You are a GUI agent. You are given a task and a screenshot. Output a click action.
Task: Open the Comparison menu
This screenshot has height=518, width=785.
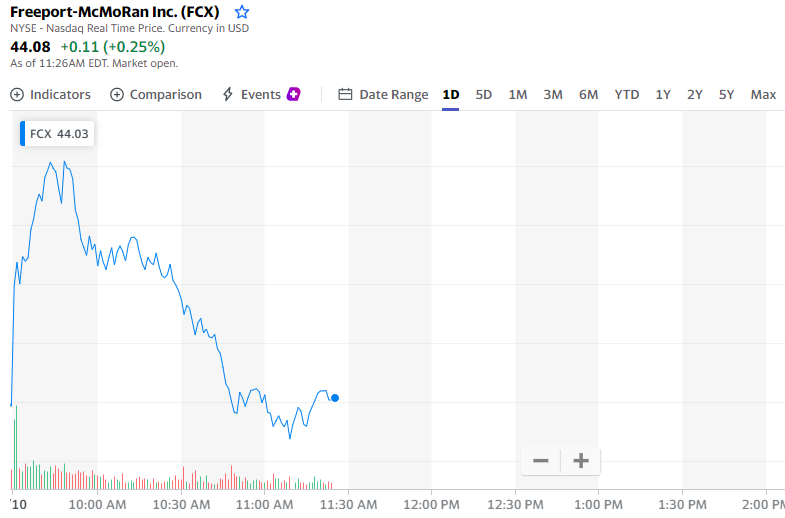pos(156,94)
